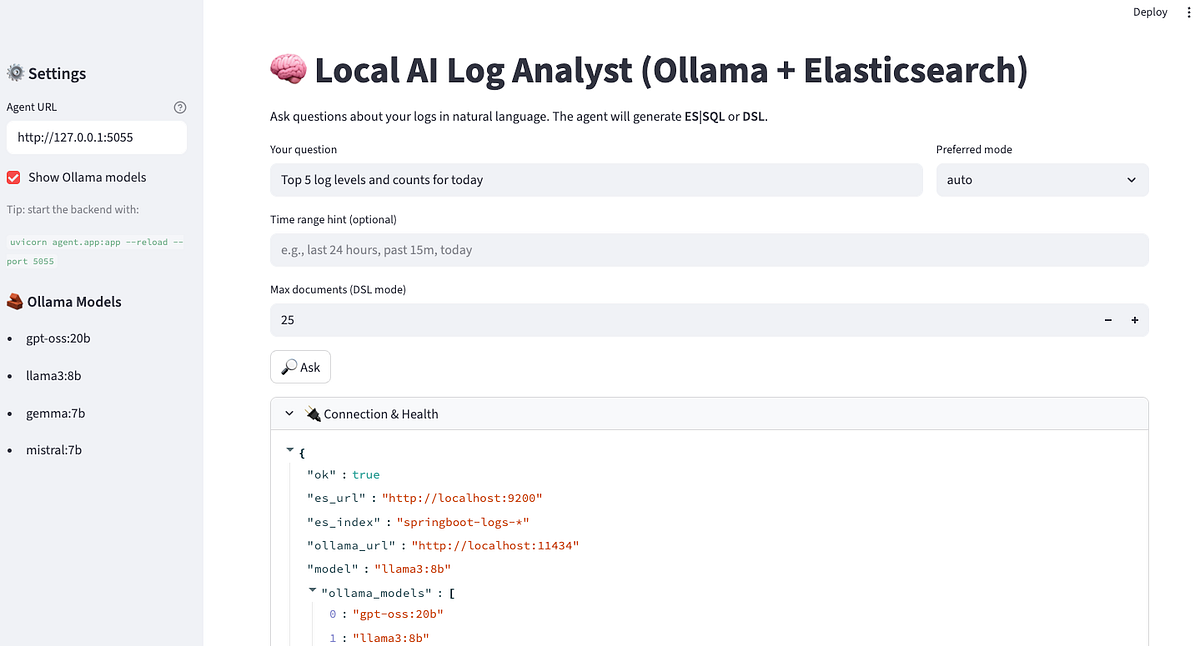Click the es_index value springboot-logs-*

(x=463, y=522)
